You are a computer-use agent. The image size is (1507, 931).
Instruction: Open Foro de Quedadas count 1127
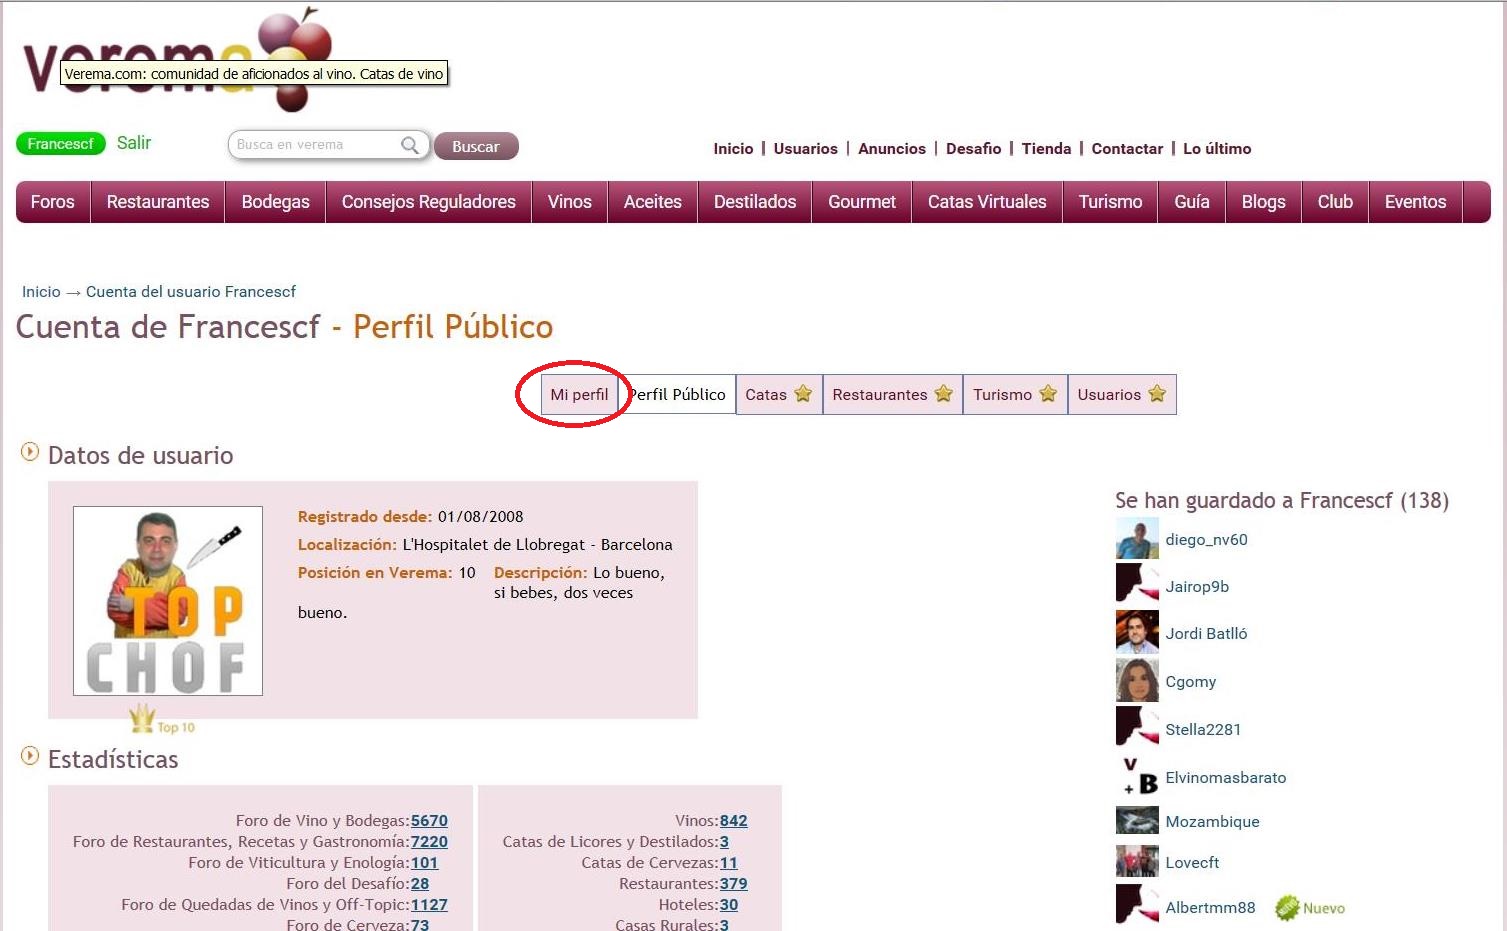(429, 905)
